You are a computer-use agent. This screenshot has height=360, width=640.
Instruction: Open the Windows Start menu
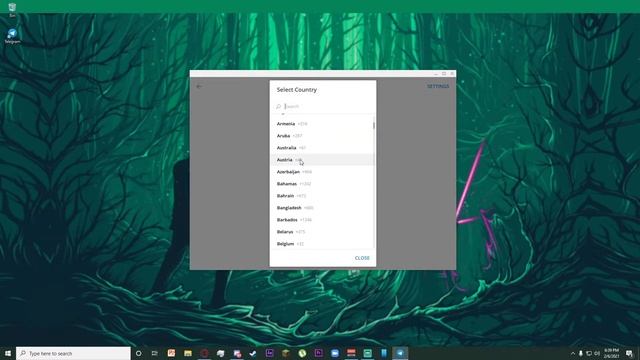tap(8, 353)
